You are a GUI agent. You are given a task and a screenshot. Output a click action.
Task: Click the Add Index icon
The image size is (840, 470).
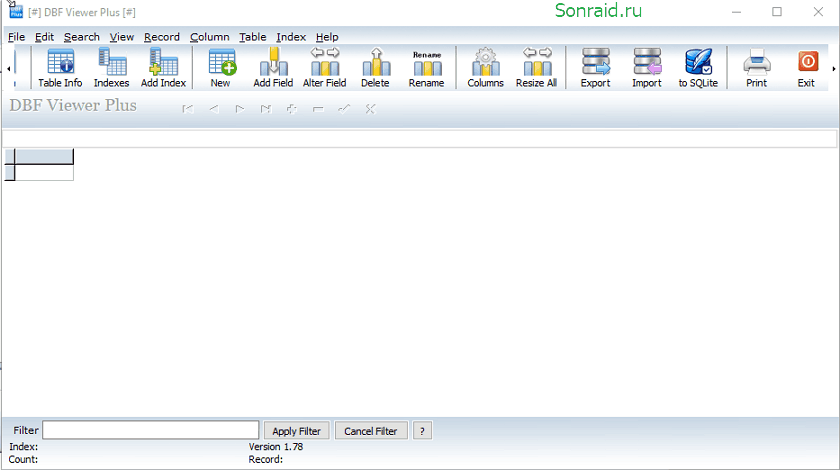click(163, 68)
